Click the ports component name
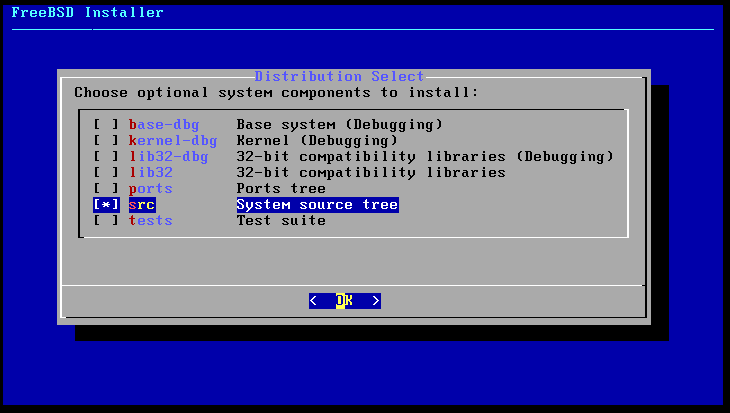 tap(150, 189)
